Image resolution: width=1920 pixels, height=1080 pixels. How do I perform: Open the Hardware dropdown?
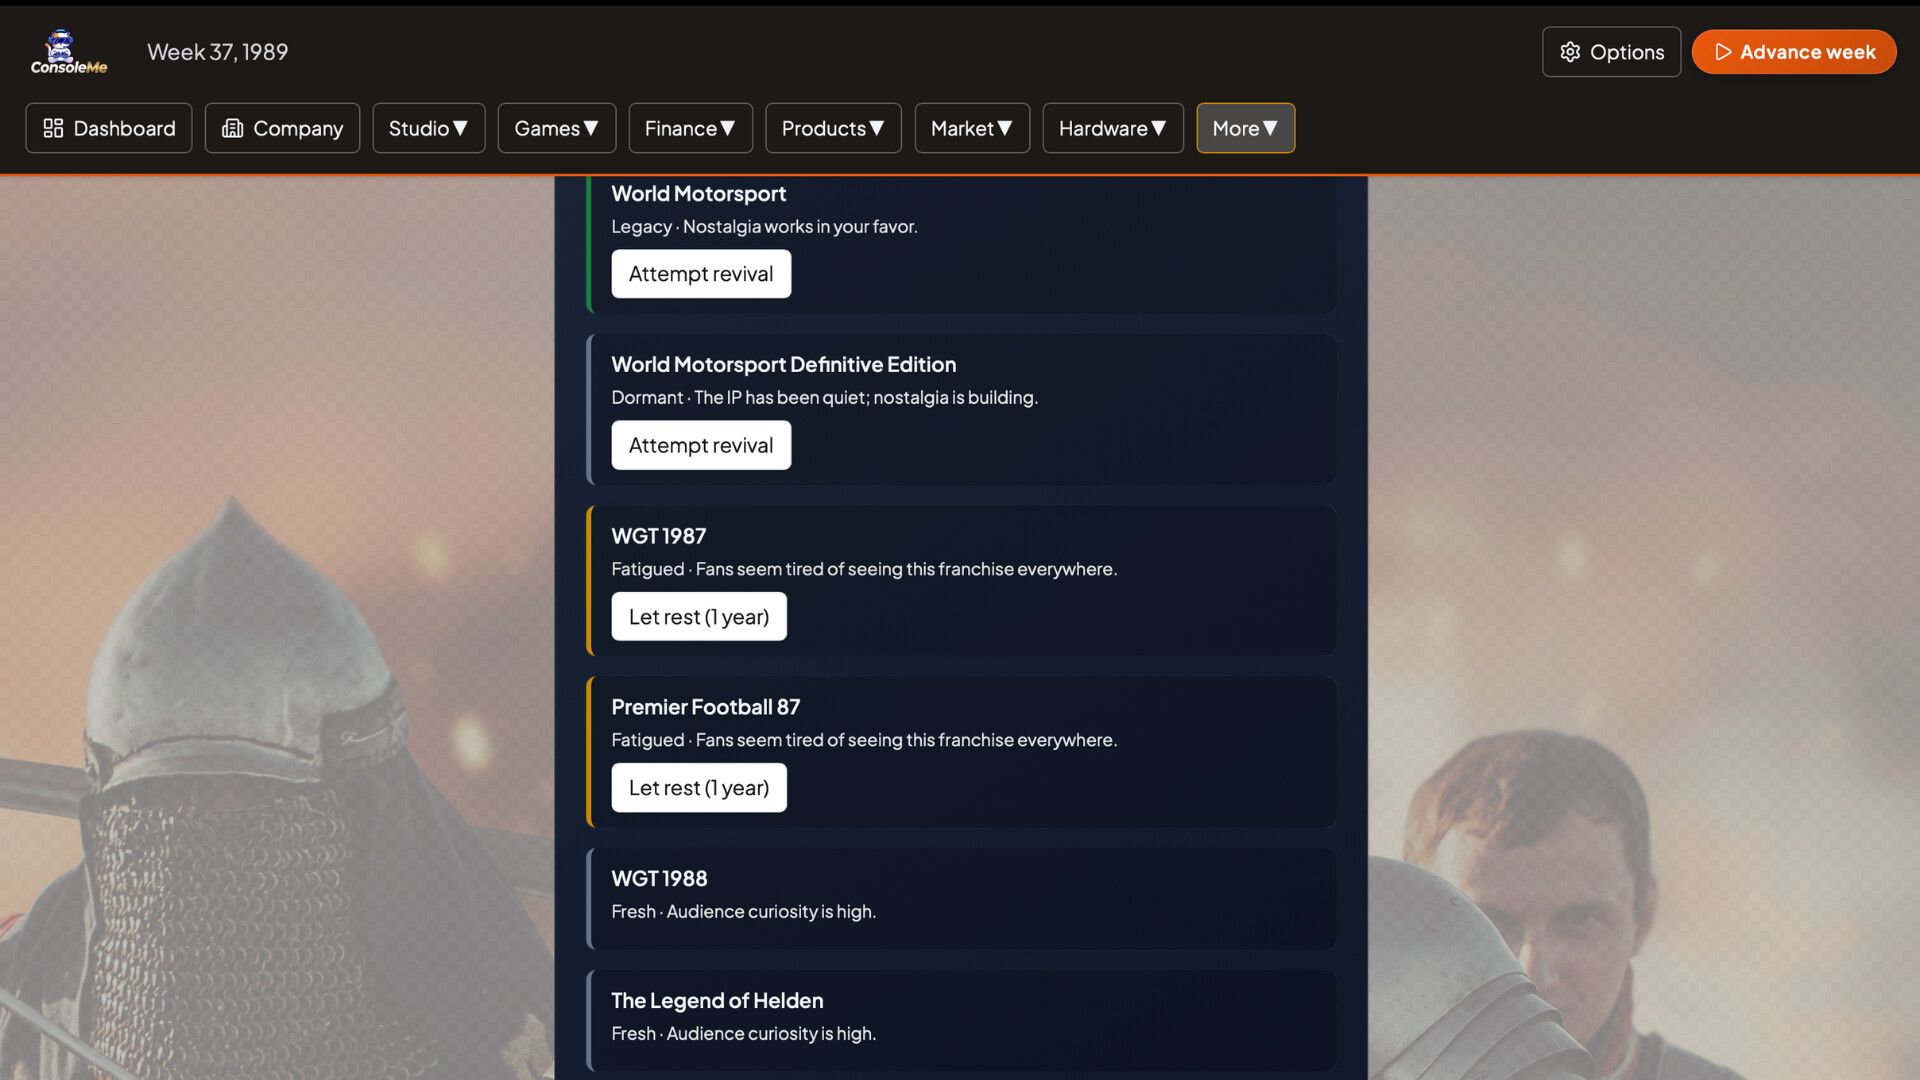1112,128
